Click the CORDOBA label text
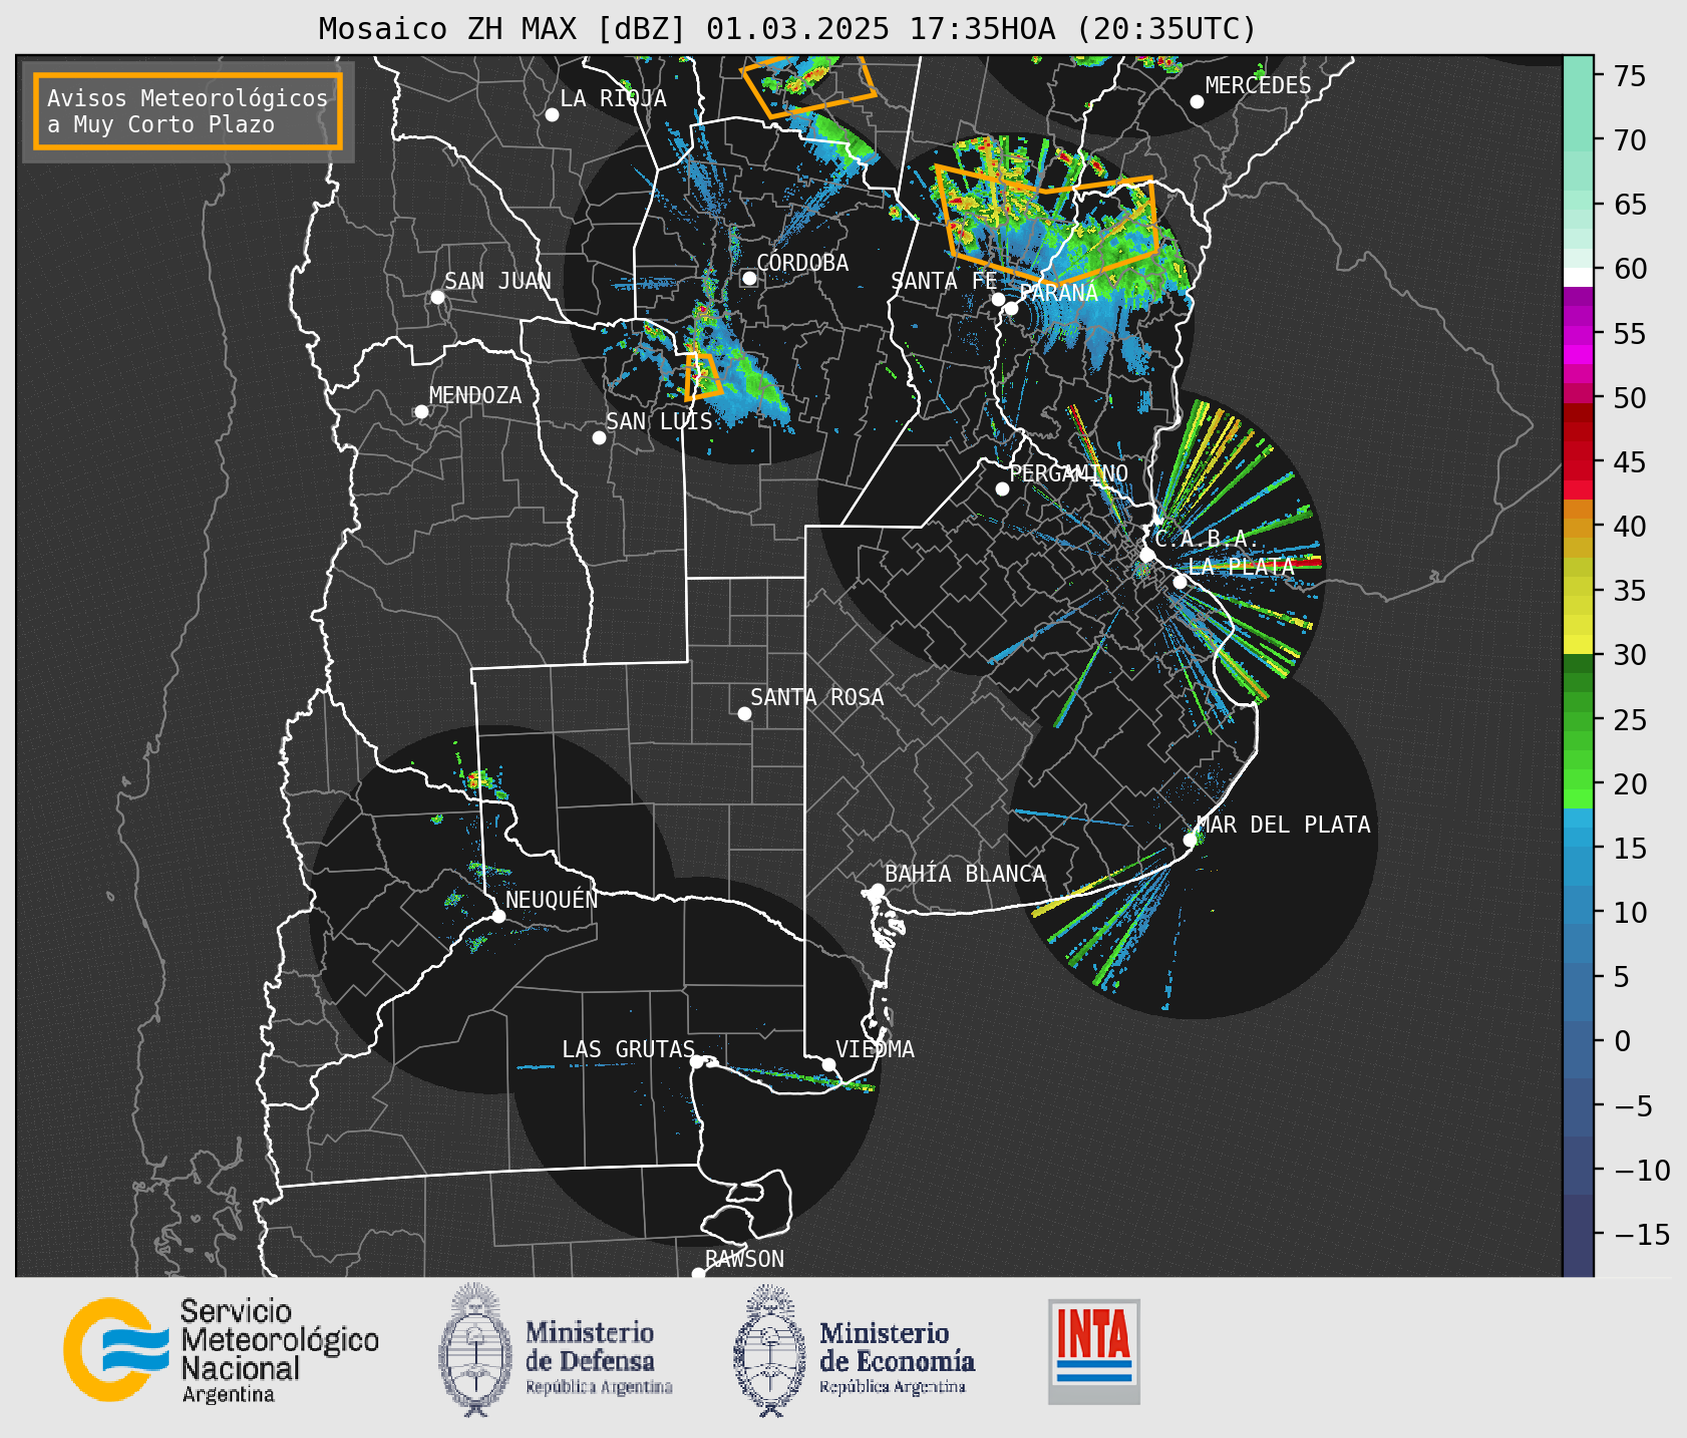This screenshot has width=1687, height=1438. coord(802,263)
